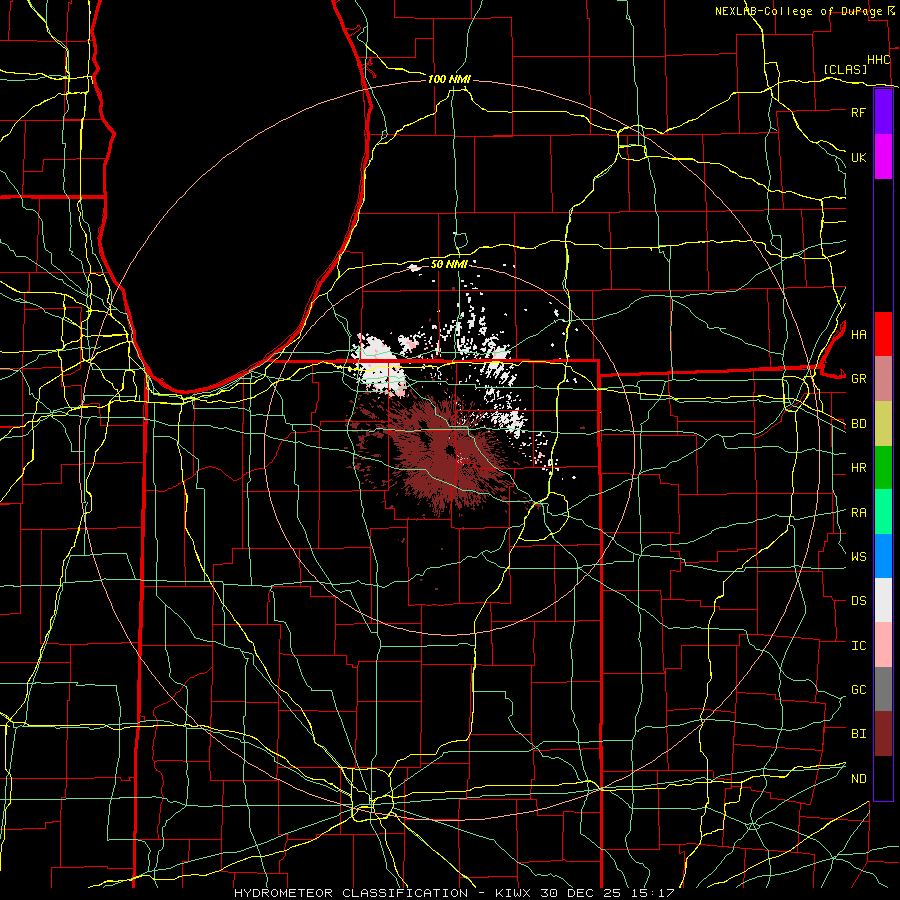This screenshot has width=900, height=900.
Task: Click the HA red legend swatch
Action: (883, 334)
